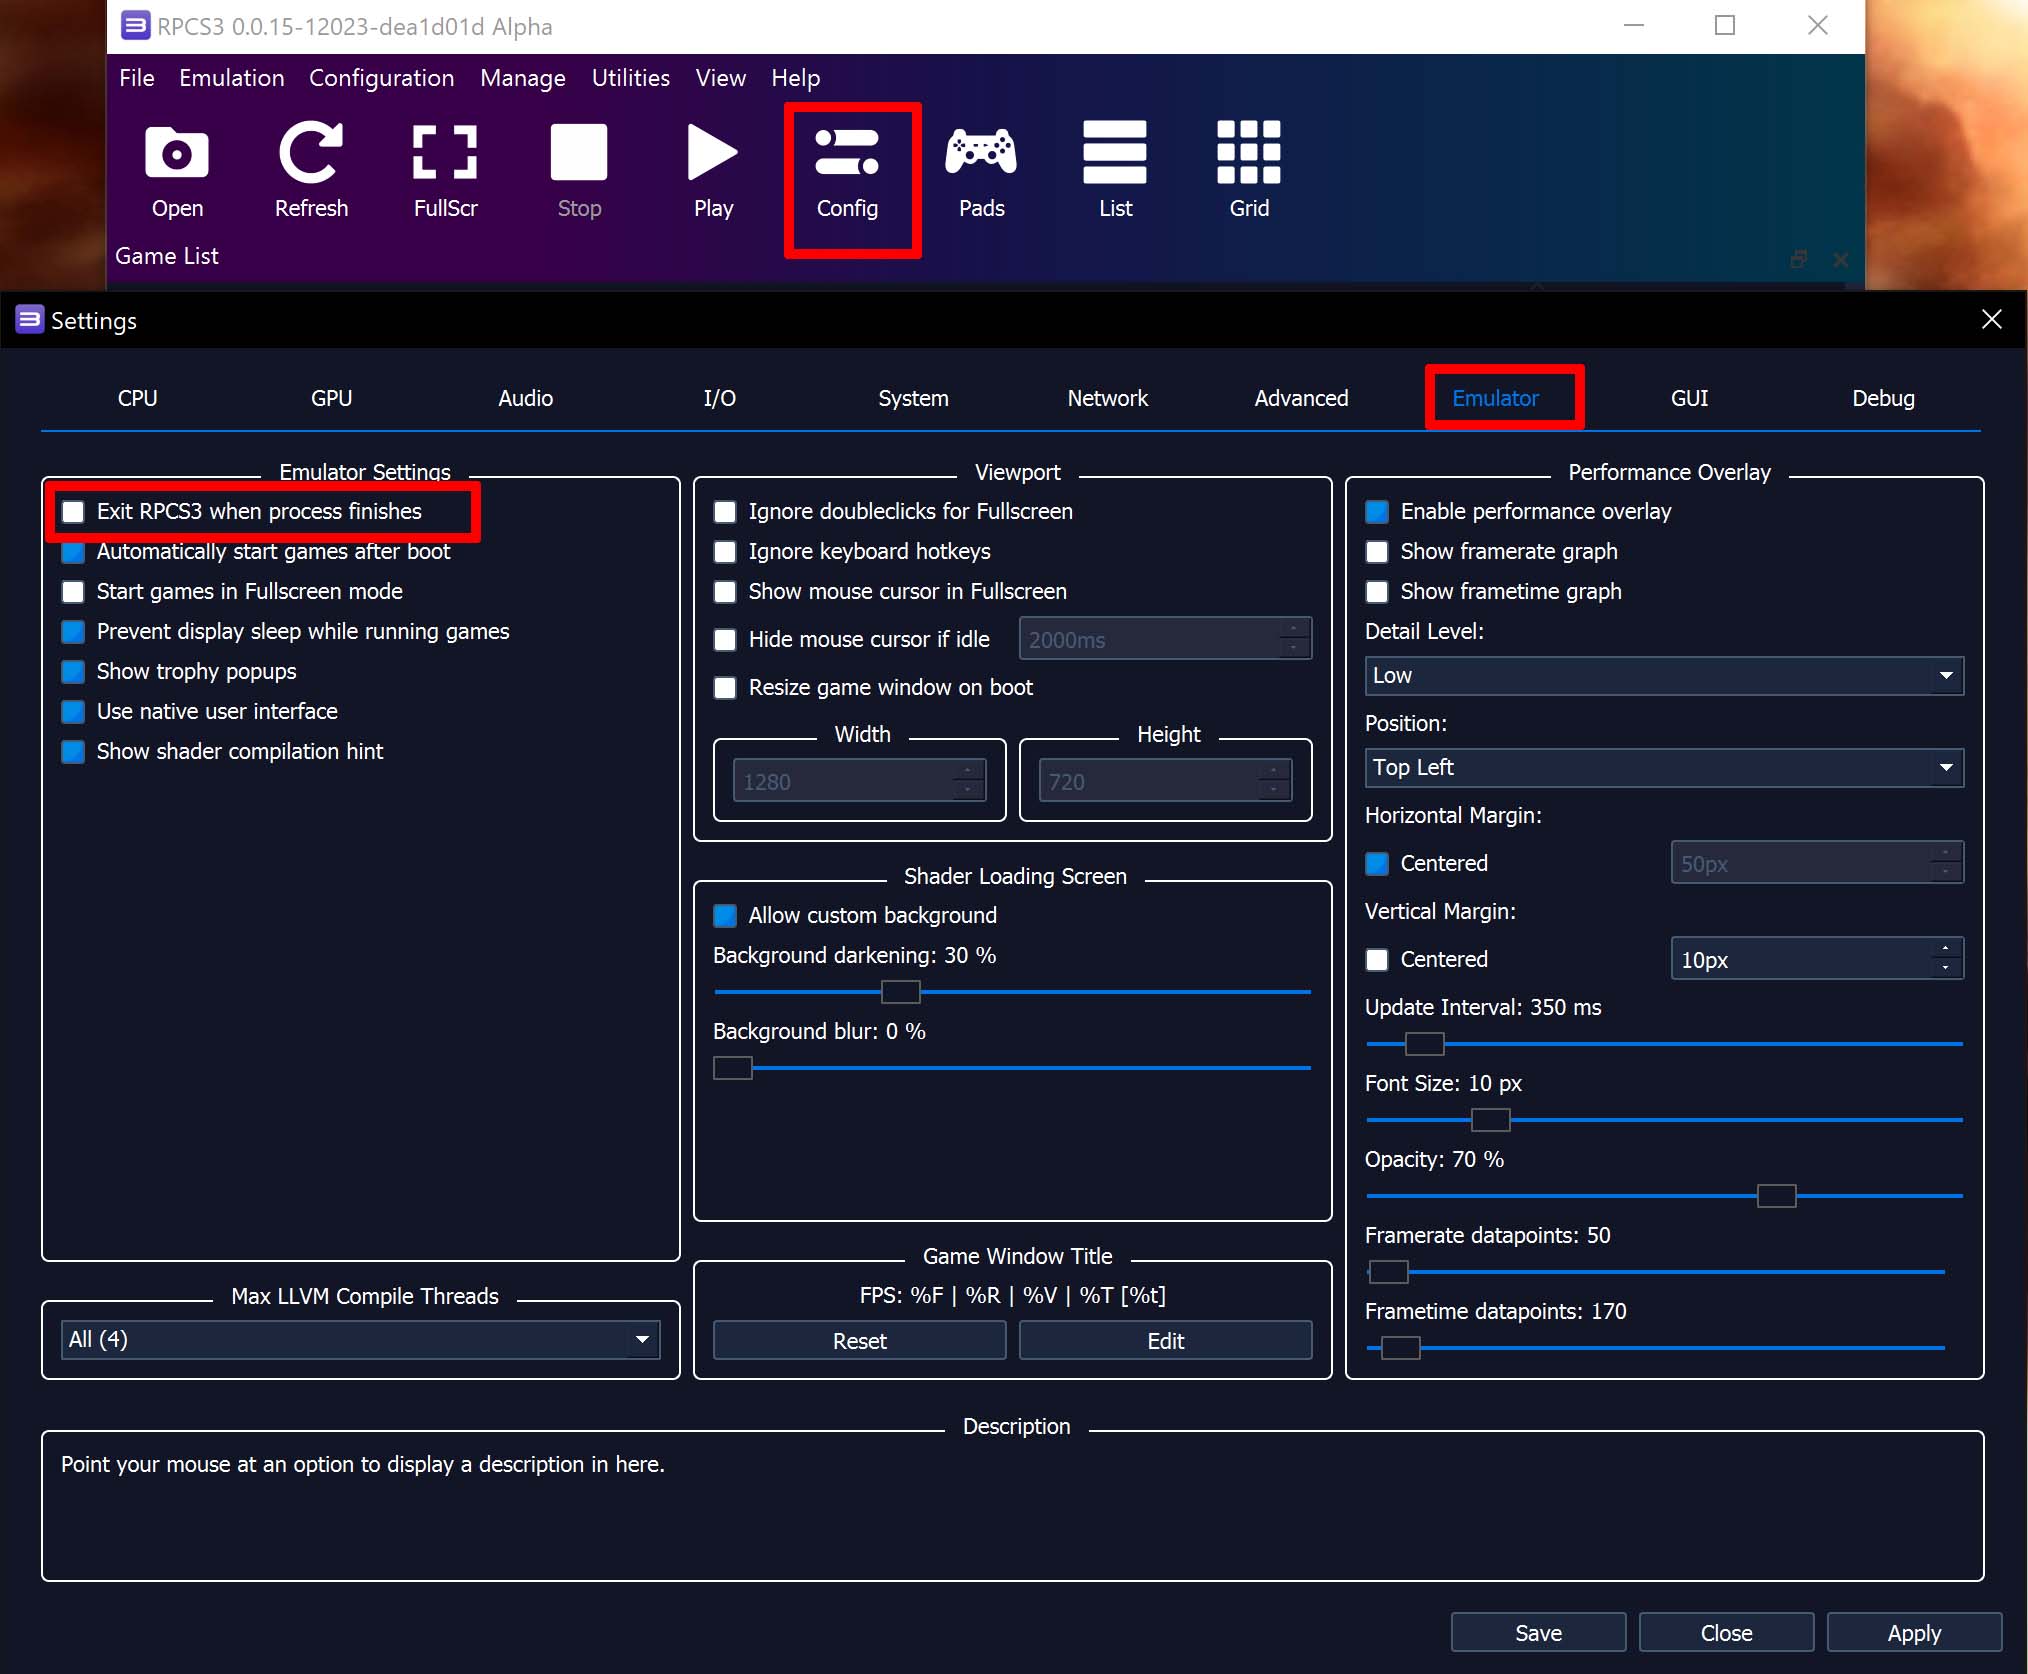This screenshot has width=2028, height=1674.
Task: Select the Emulator tab
Action: pyautogui.click(x=1496, y=398)
